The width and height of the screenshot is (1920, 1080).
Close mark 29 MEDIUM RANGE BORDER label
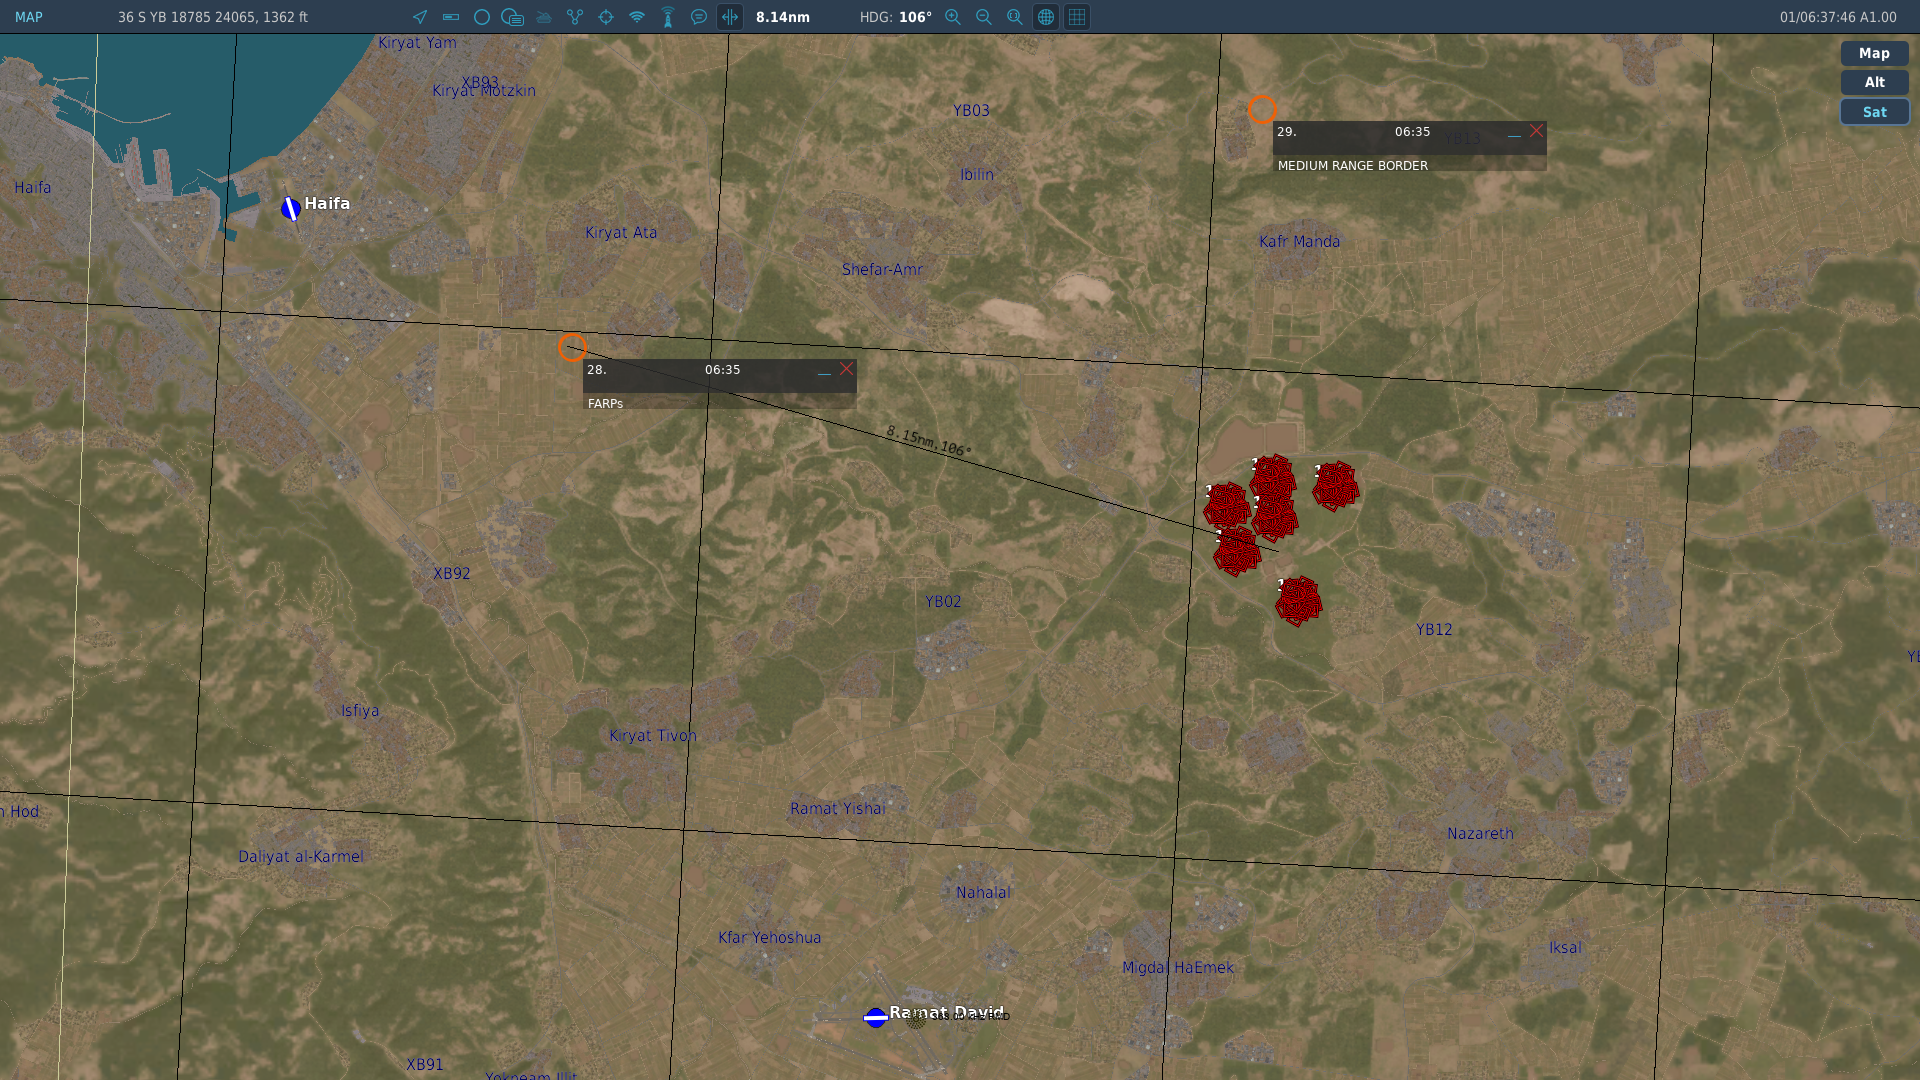(1537, 132)
